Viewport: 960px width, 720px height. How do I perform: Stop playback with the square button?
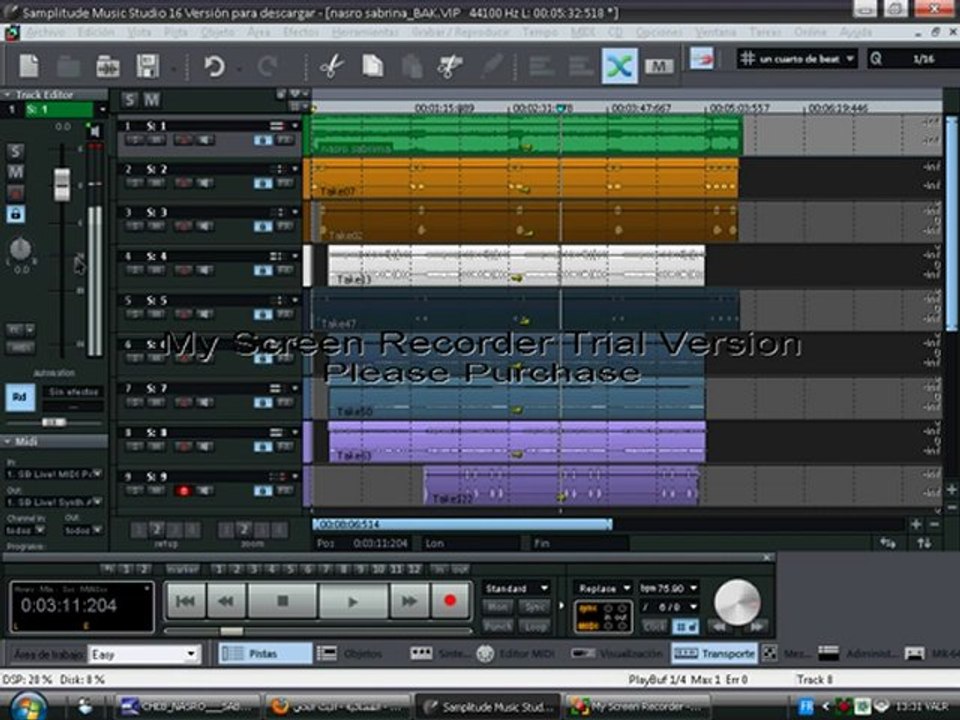pos(282,601)
